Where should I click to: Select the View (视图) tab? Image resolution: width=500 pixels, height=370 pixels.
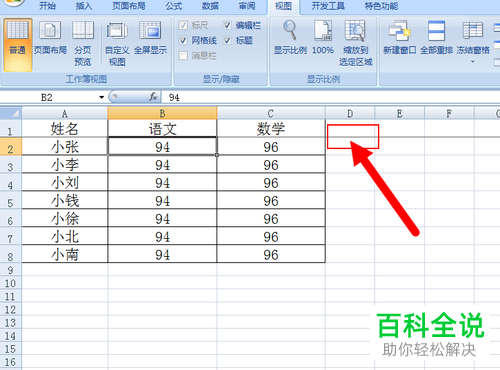coord(283,6)
